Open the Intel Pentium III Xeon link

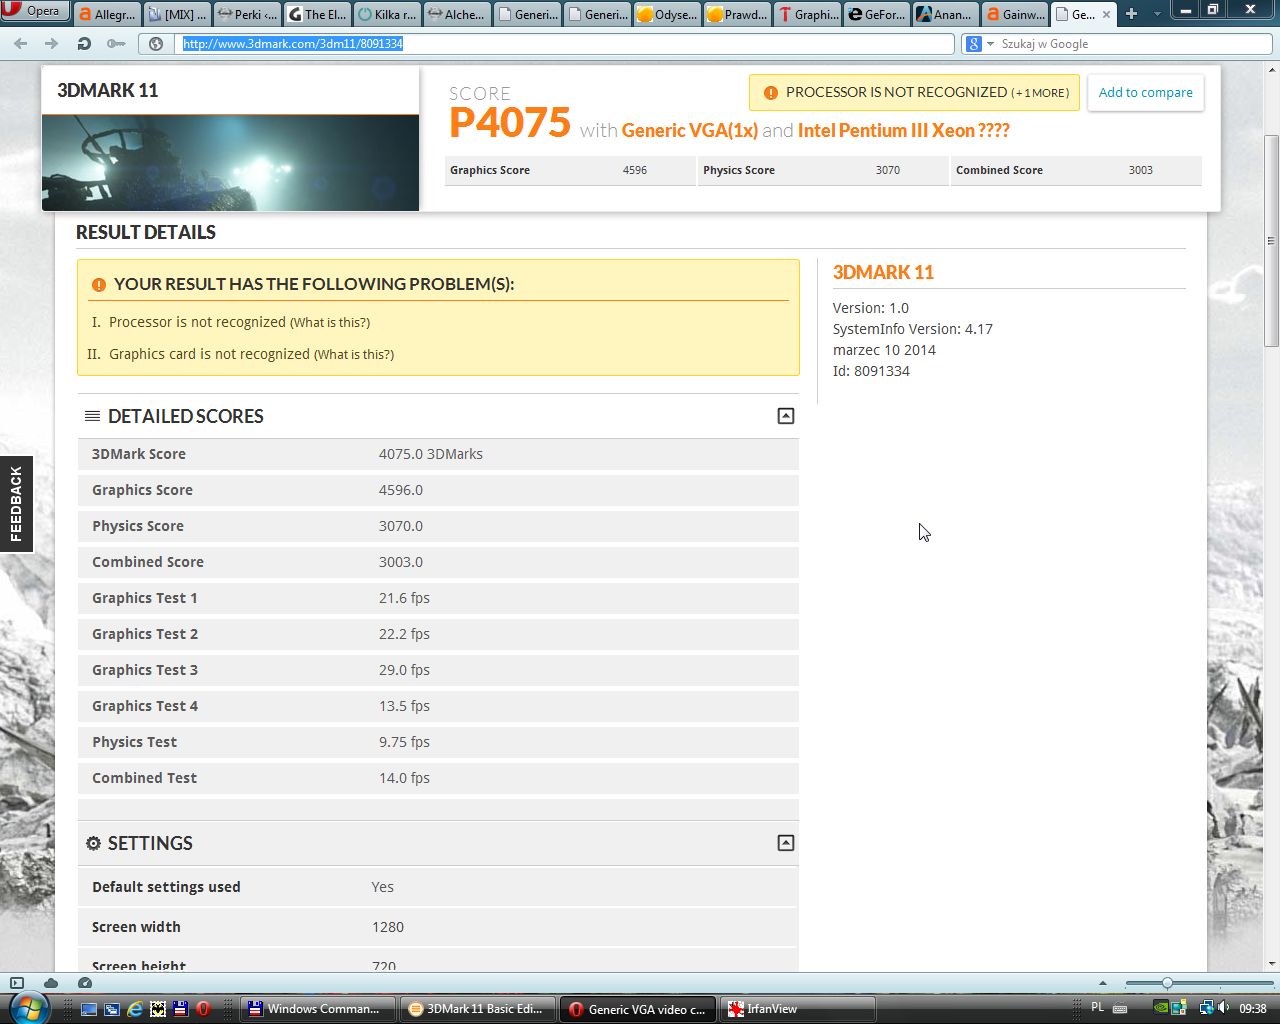tap(904, 130)
